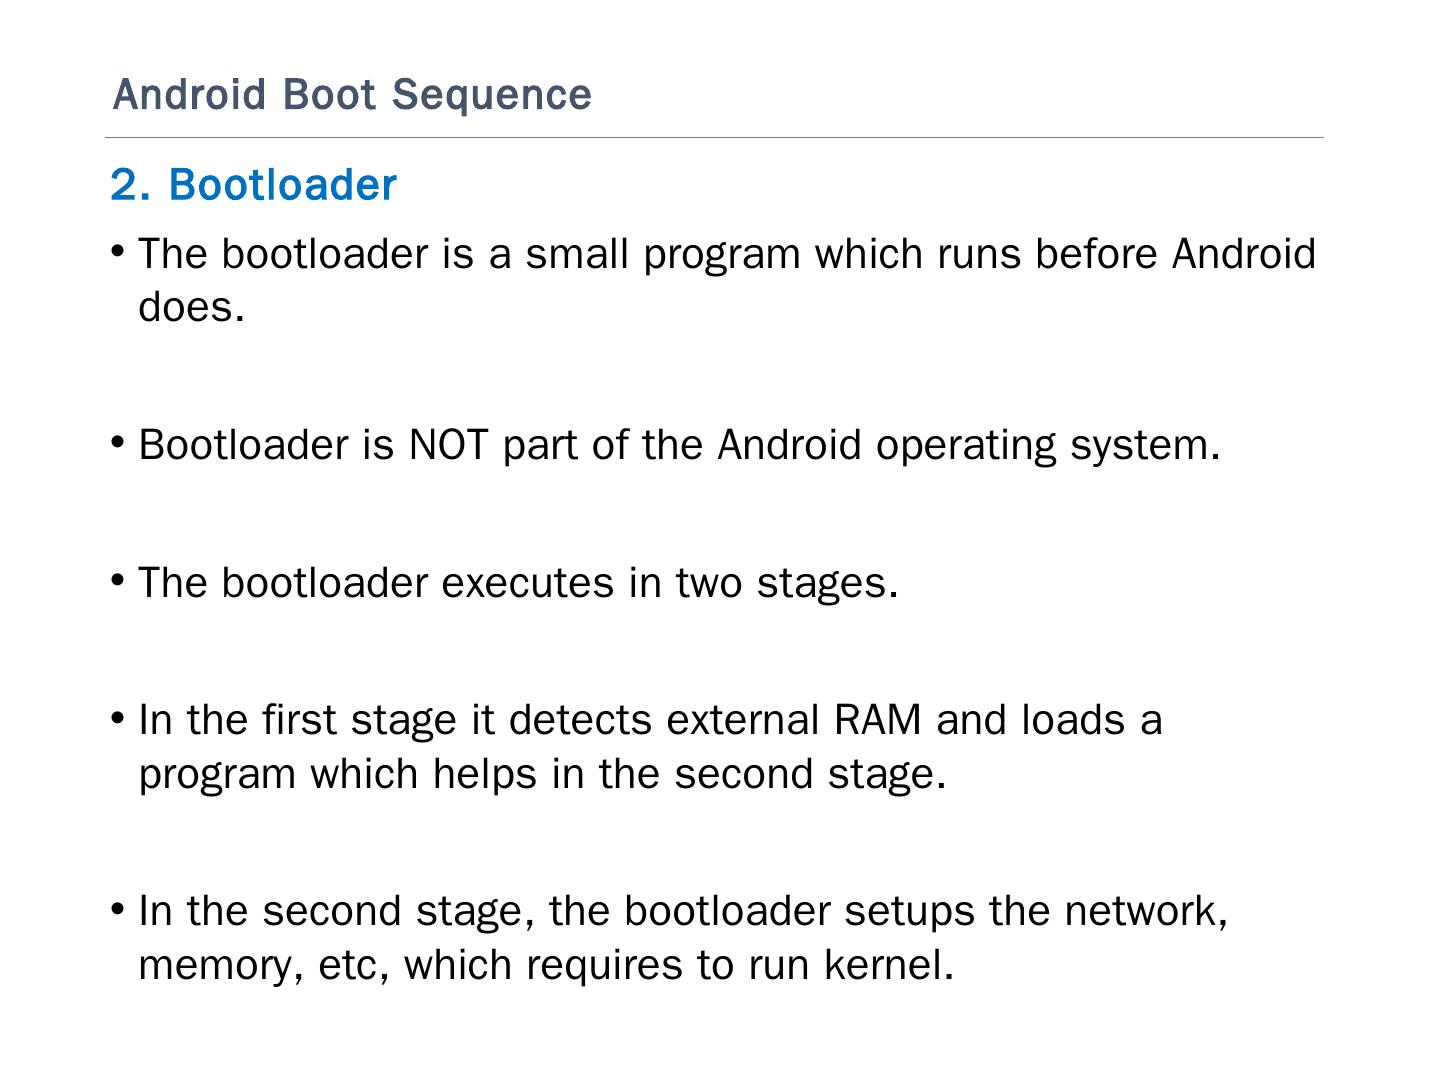
Task: Click the word 'setups' in last bullet
Action: pos(908,911)
